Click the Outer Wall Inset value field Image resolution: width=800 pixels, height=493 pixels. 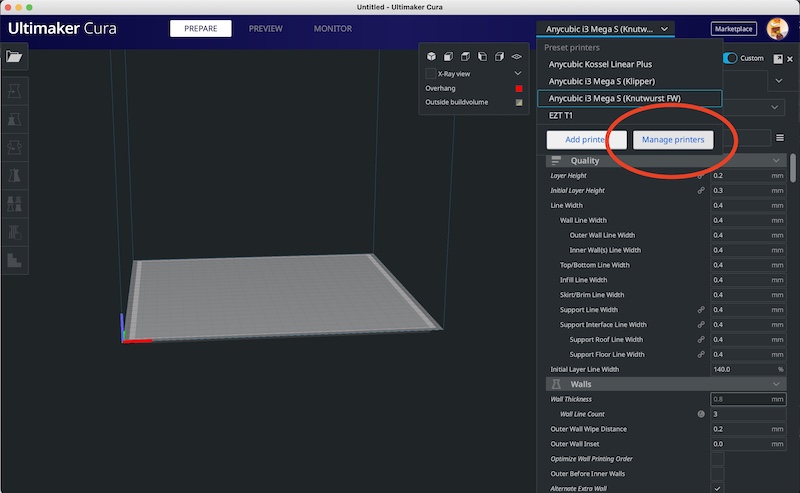[748, 444]
